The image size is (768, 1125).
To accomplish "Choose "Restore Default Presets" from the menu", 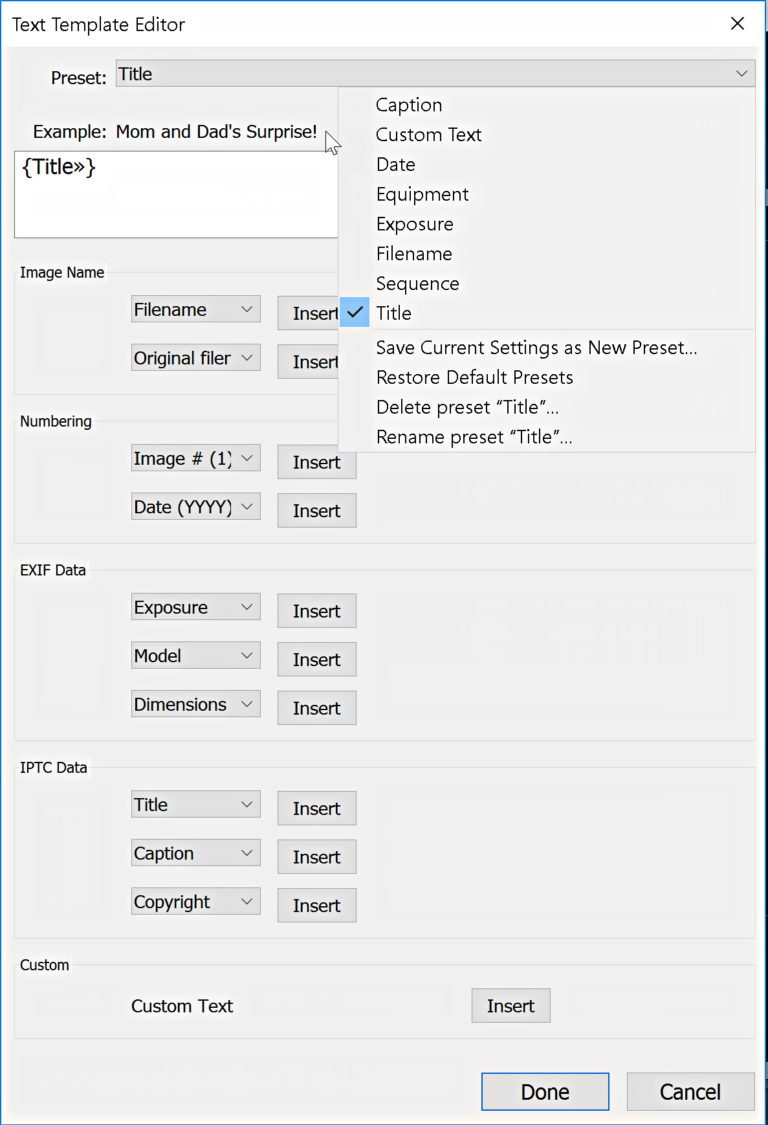I will (474, 377).
